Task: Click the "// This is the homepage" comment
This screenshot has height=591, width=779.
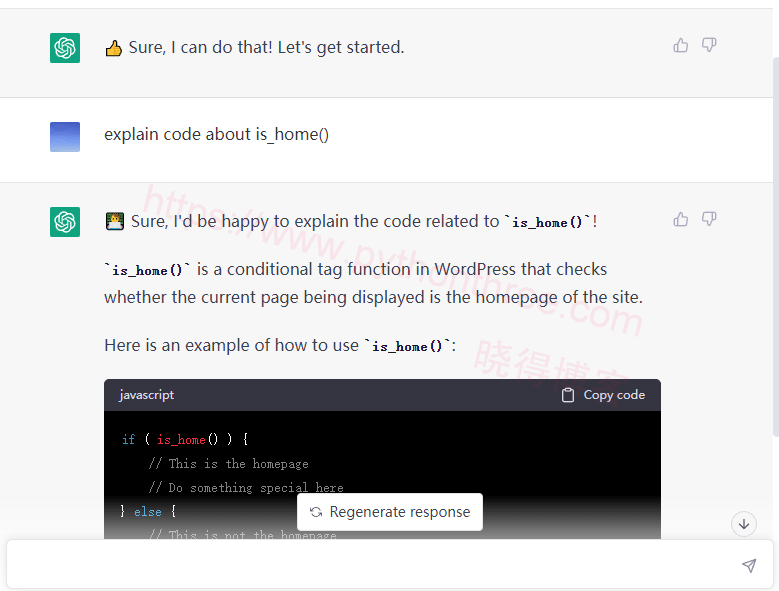Action: [228, 464]
